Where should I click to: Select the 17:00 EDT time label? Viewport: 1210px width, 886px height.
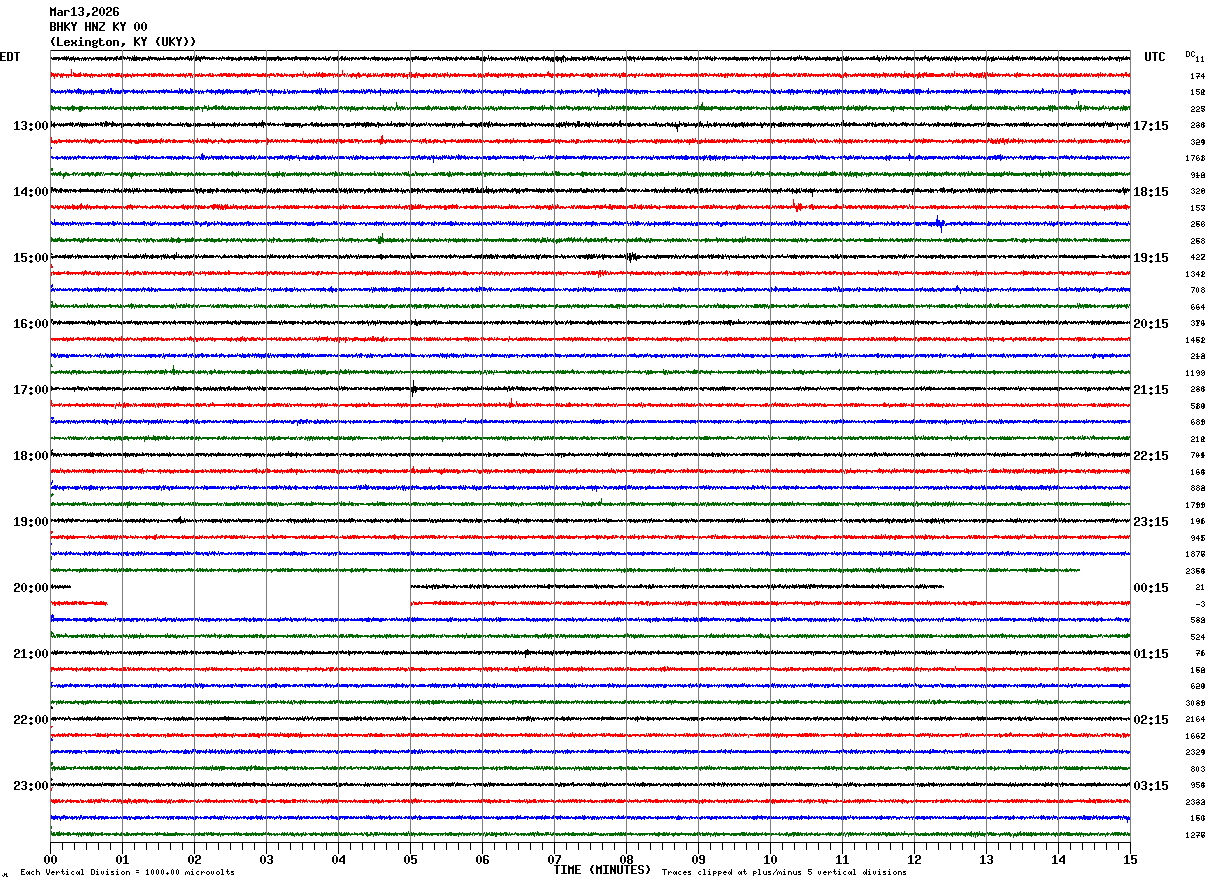pos(30,390)
